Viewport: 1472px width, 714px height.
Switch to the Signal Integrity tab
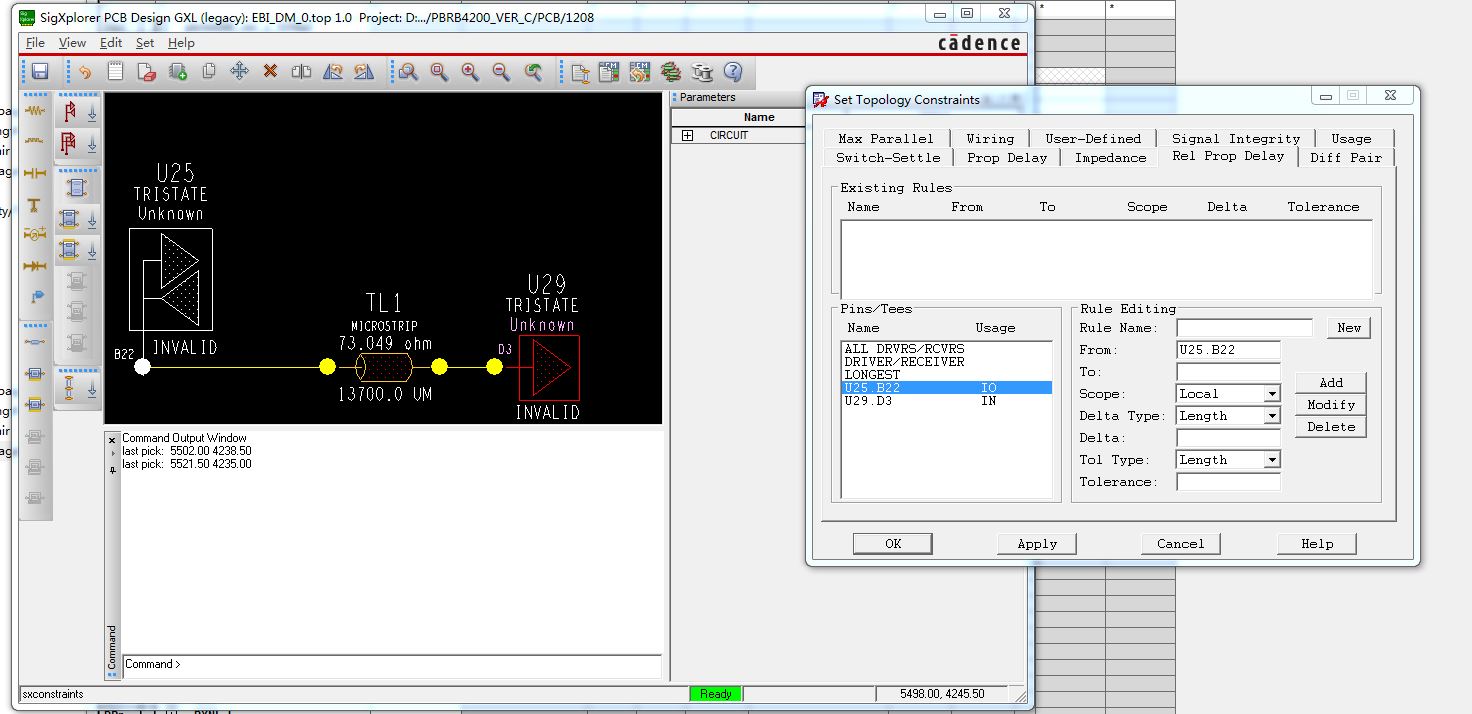click(1236, 139)
